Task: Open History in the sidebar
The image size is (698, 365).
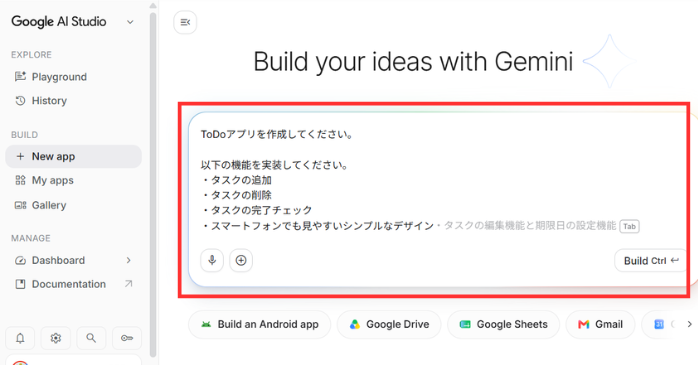Action: [x=73, y=101]
